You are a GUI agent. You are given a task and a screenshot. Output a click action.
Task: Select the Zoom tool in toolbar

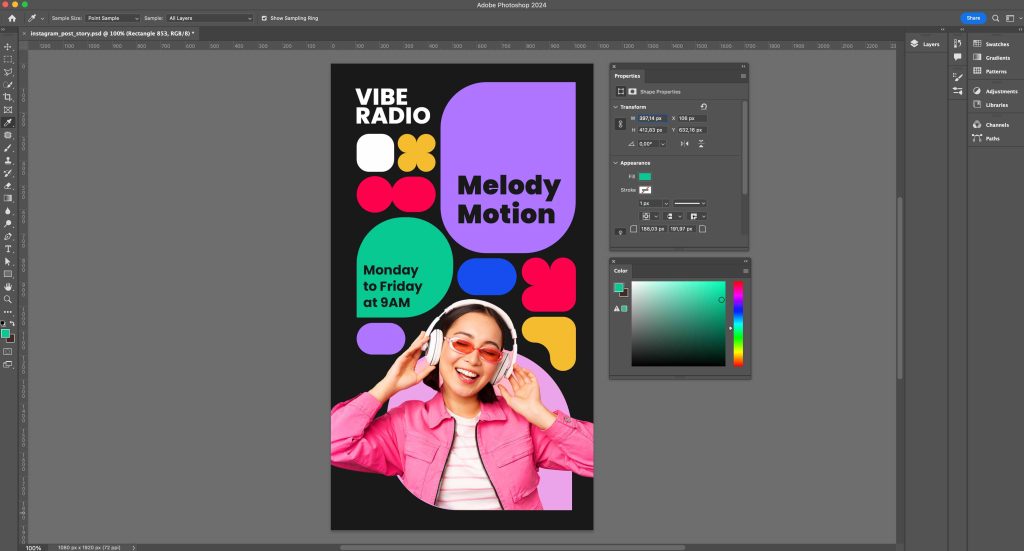coord(8,299)
